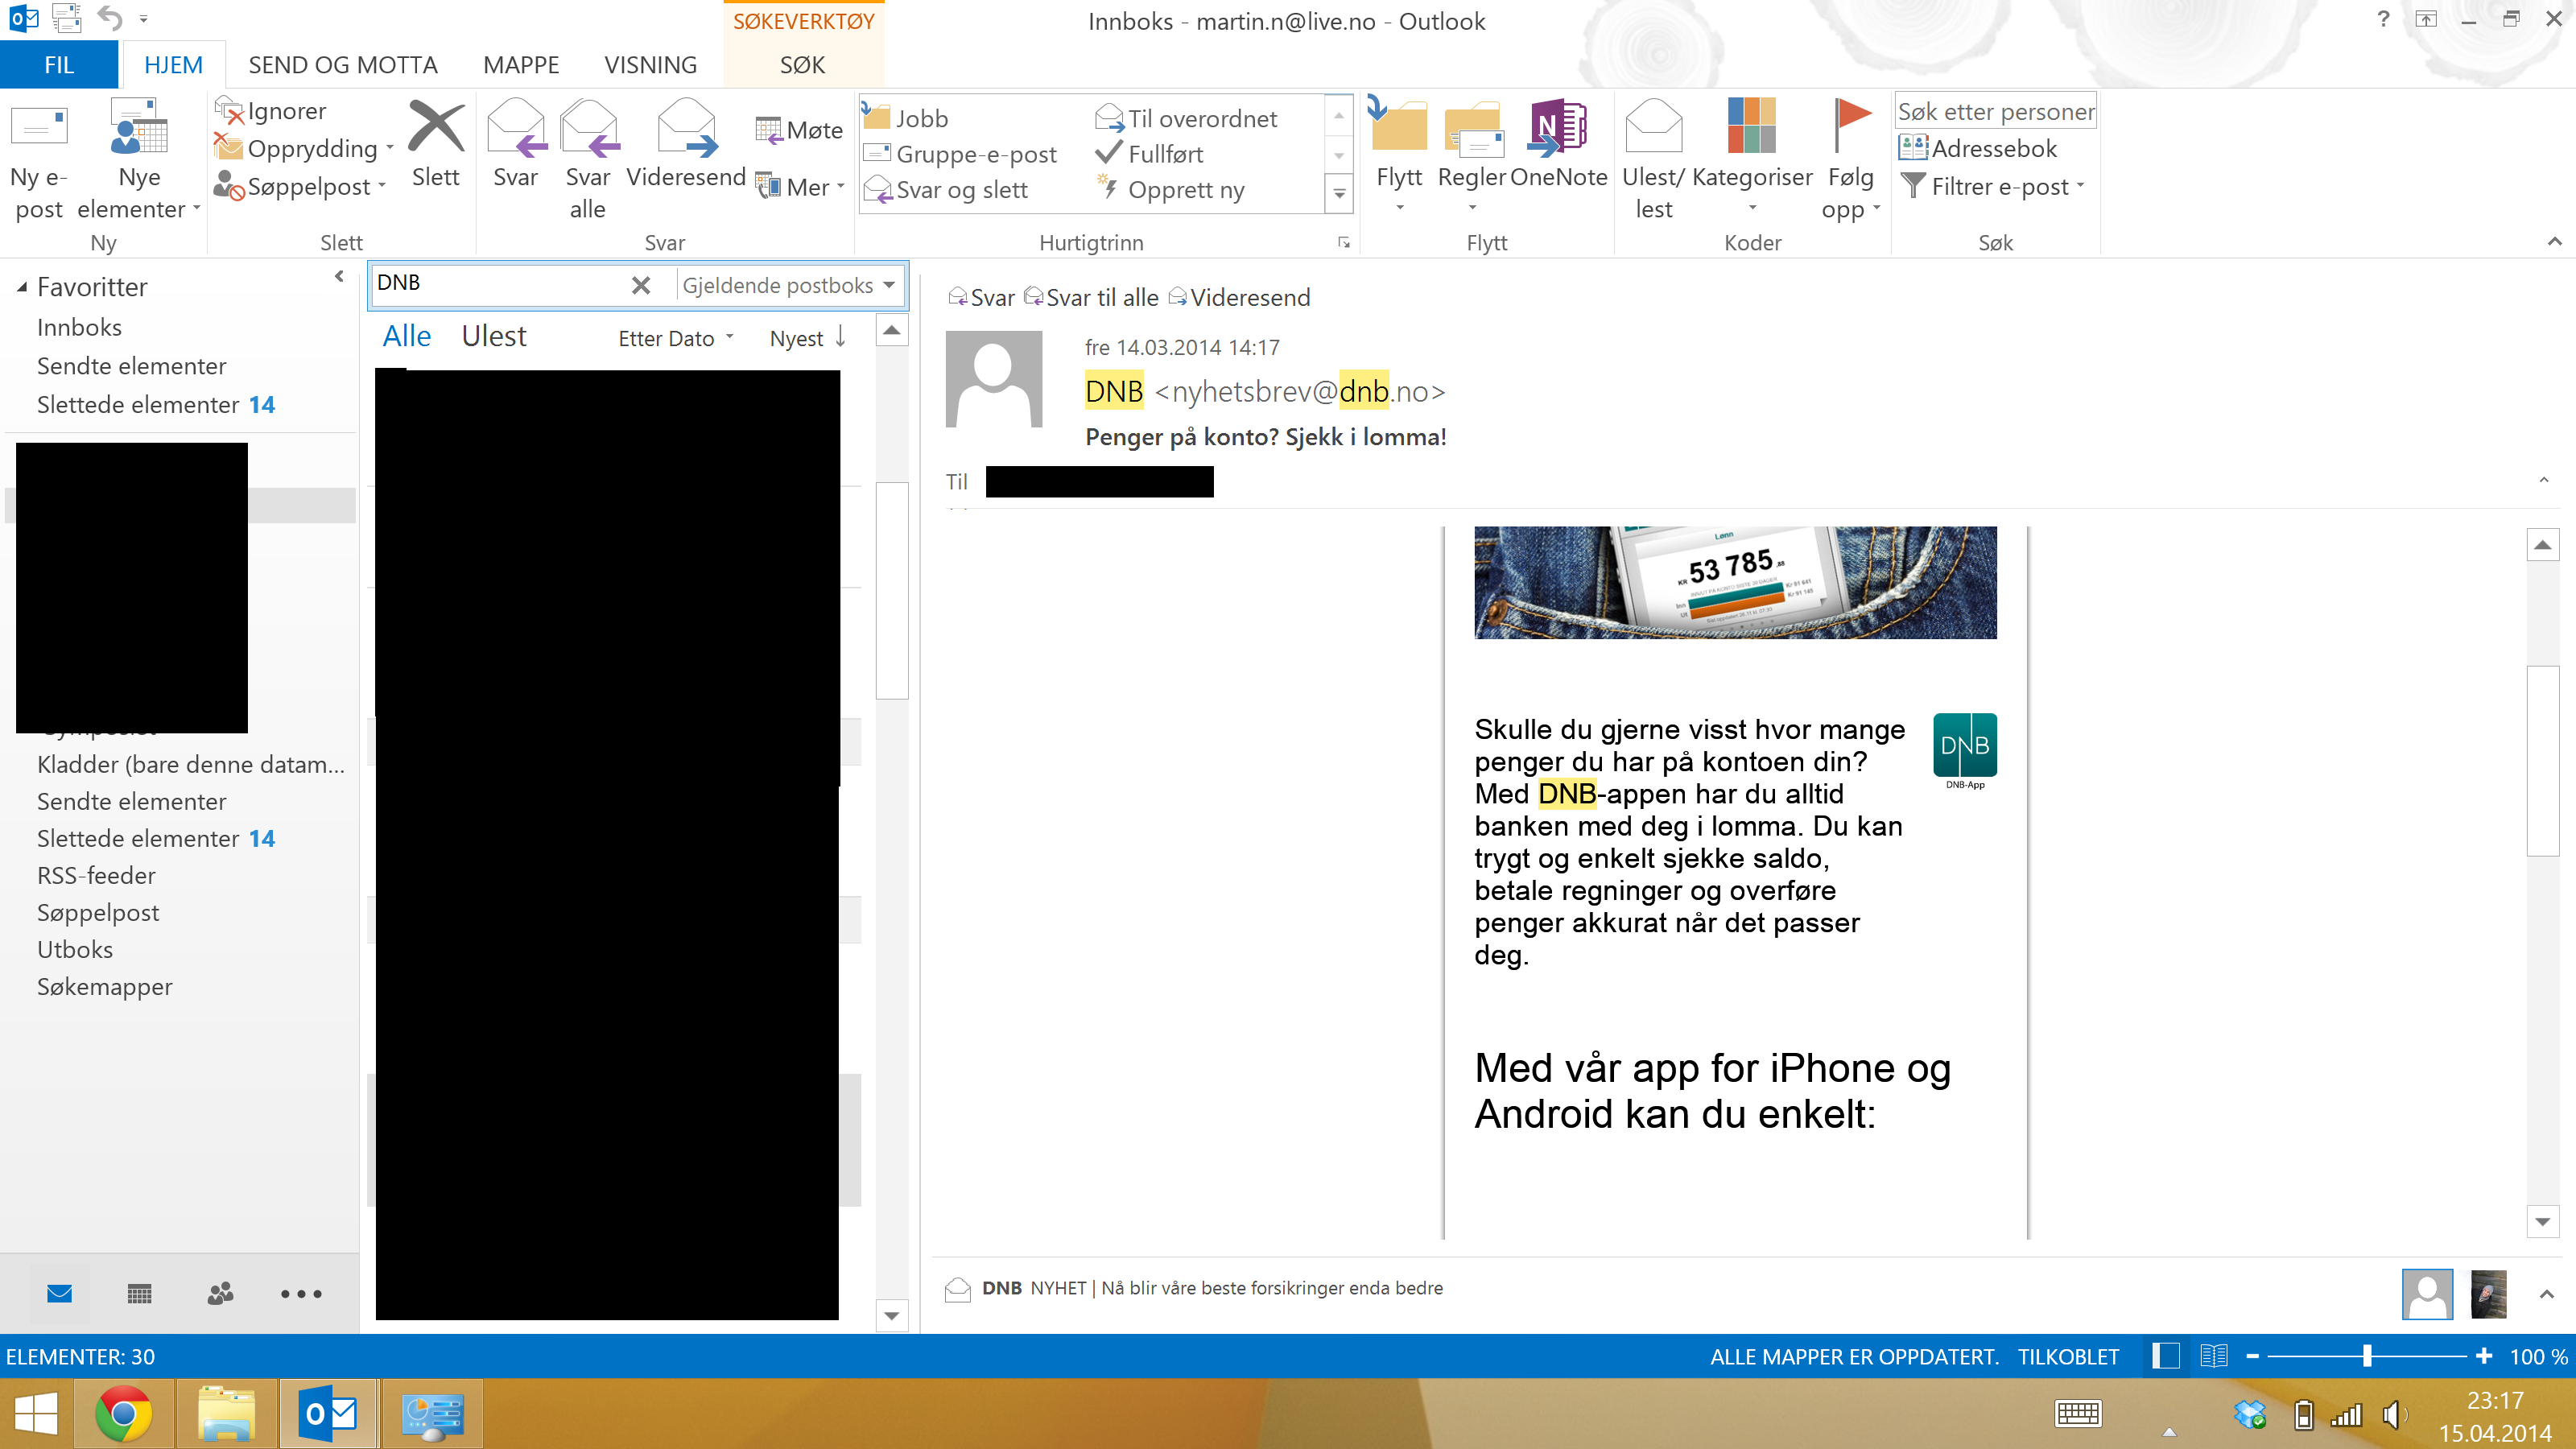Run the Gruppe-e-post quick step

[960, 154]
